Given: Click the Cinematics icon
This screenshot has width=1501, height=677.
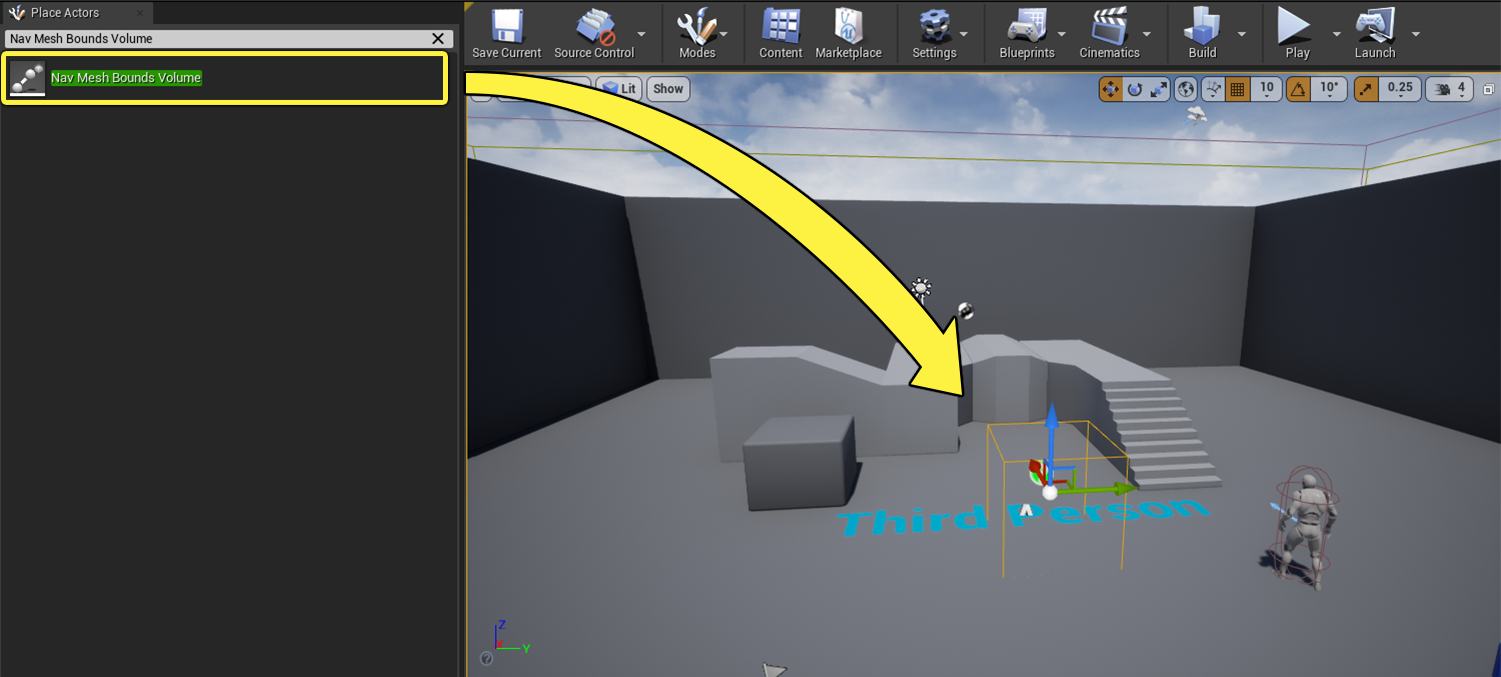Looking at the screenshot, I should pos(1111,30).
